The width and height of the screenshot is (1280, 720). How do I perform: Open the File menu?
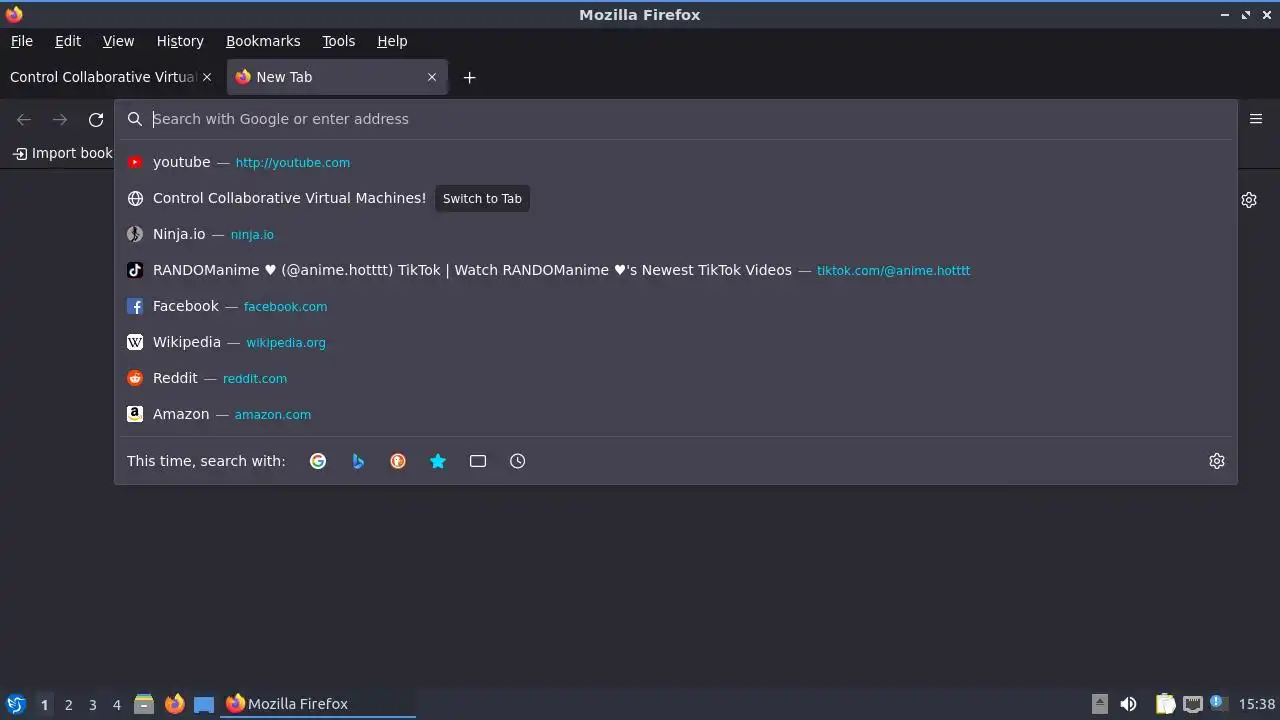tap(22, 41)
